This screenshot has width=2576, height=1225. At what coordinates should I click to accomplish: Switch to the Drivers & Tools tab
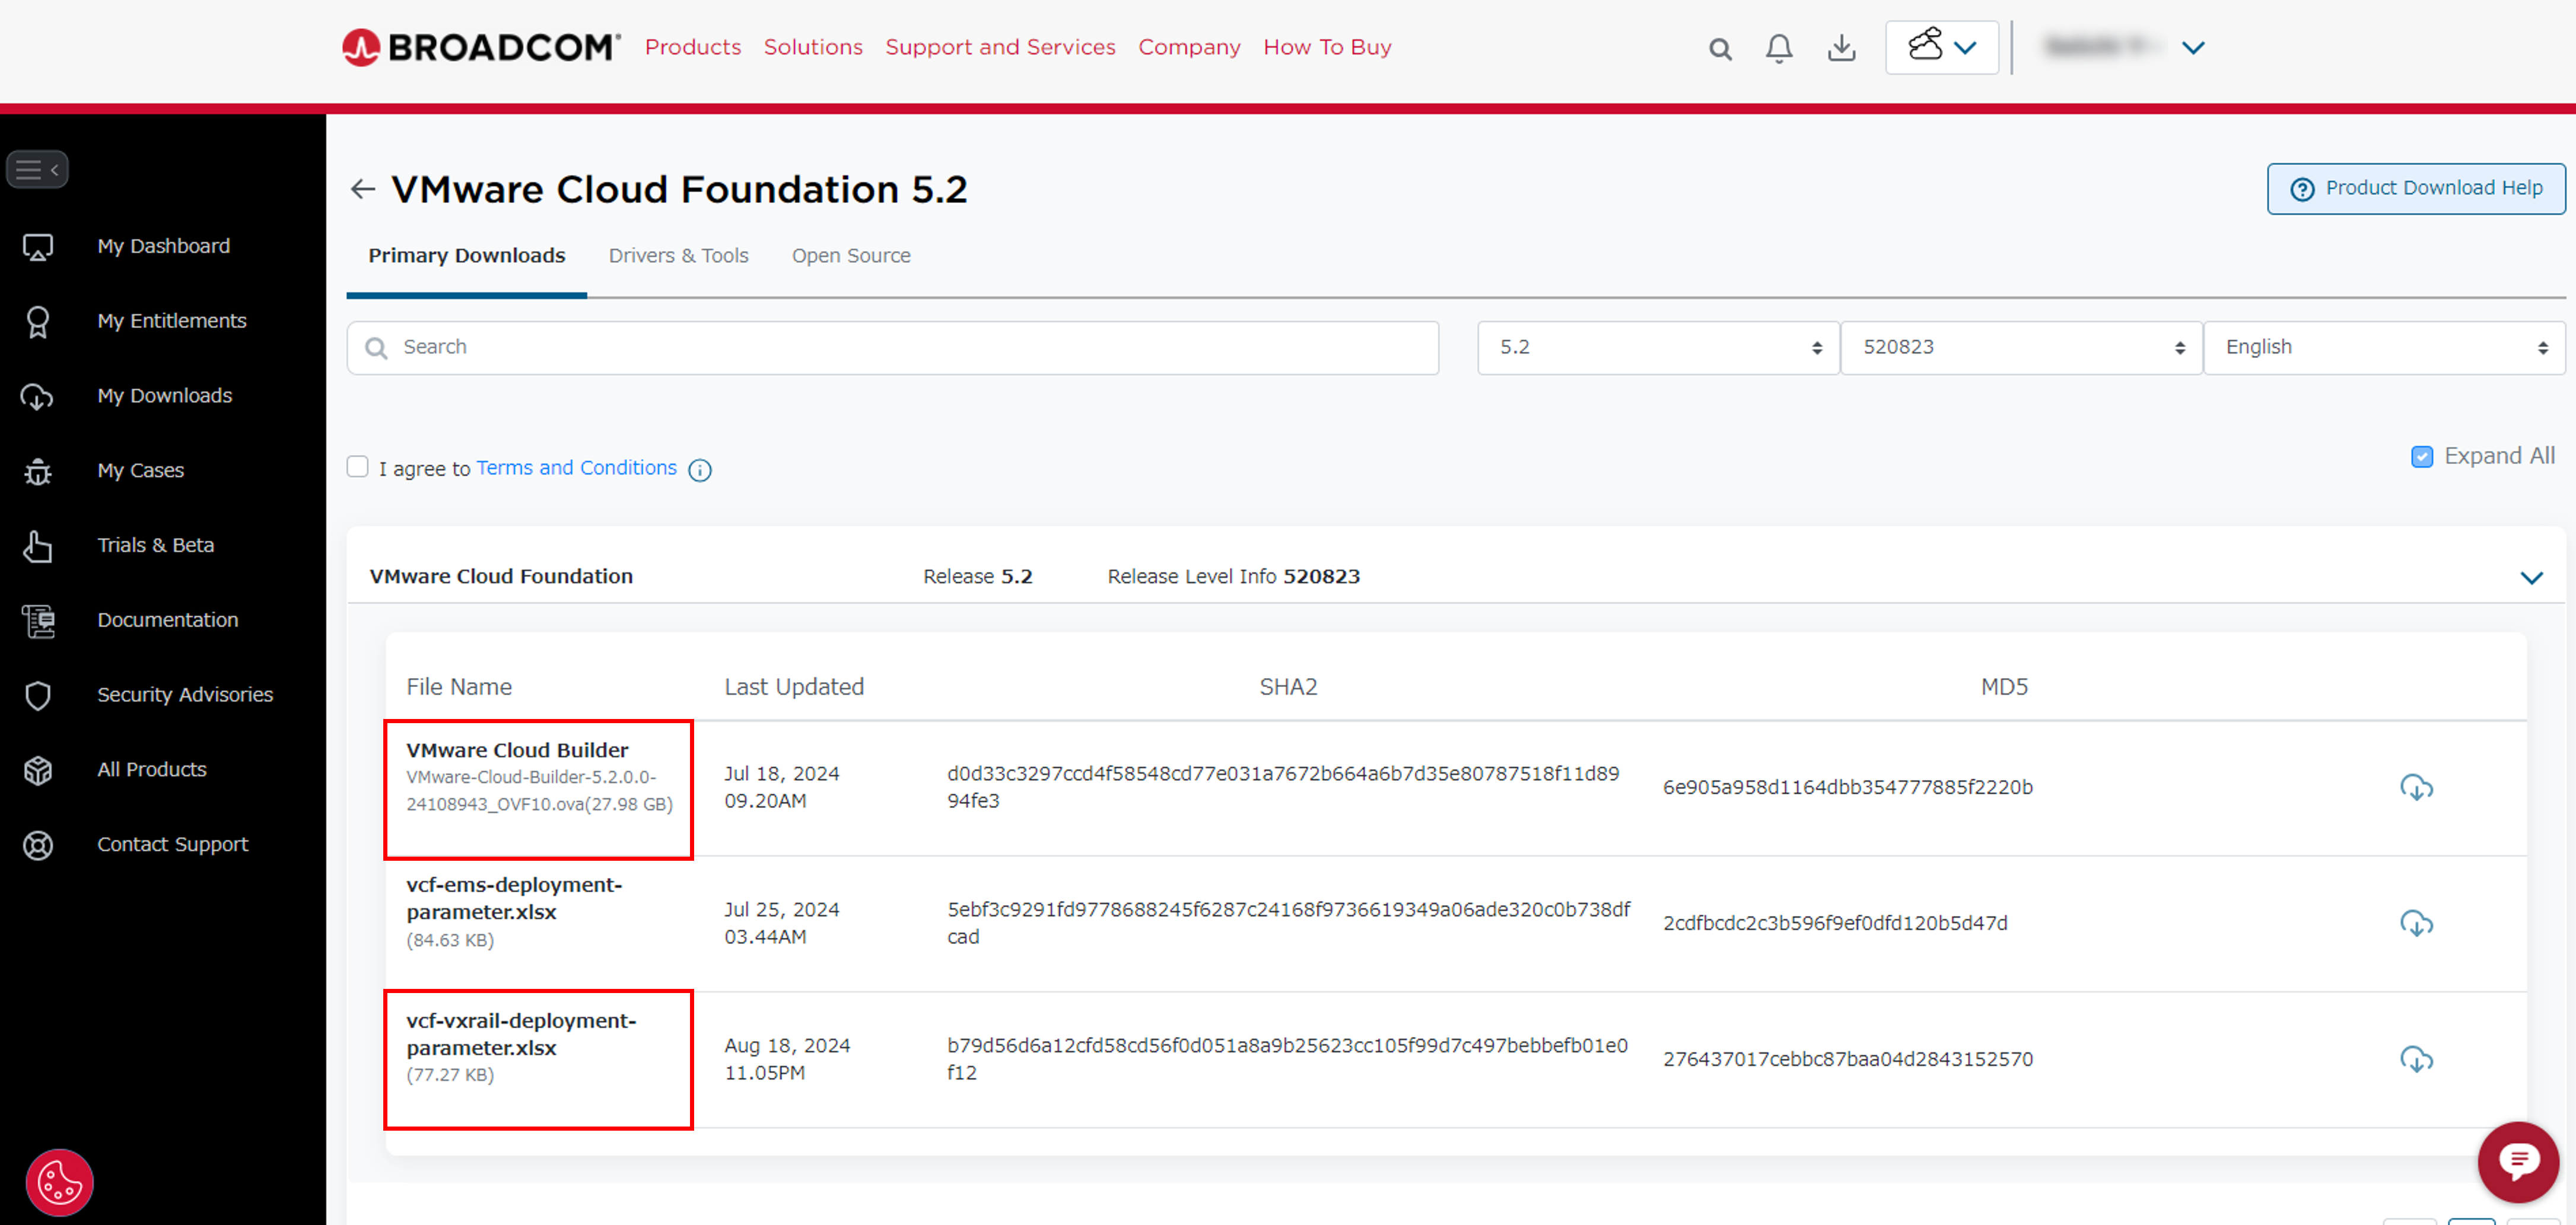678,256
